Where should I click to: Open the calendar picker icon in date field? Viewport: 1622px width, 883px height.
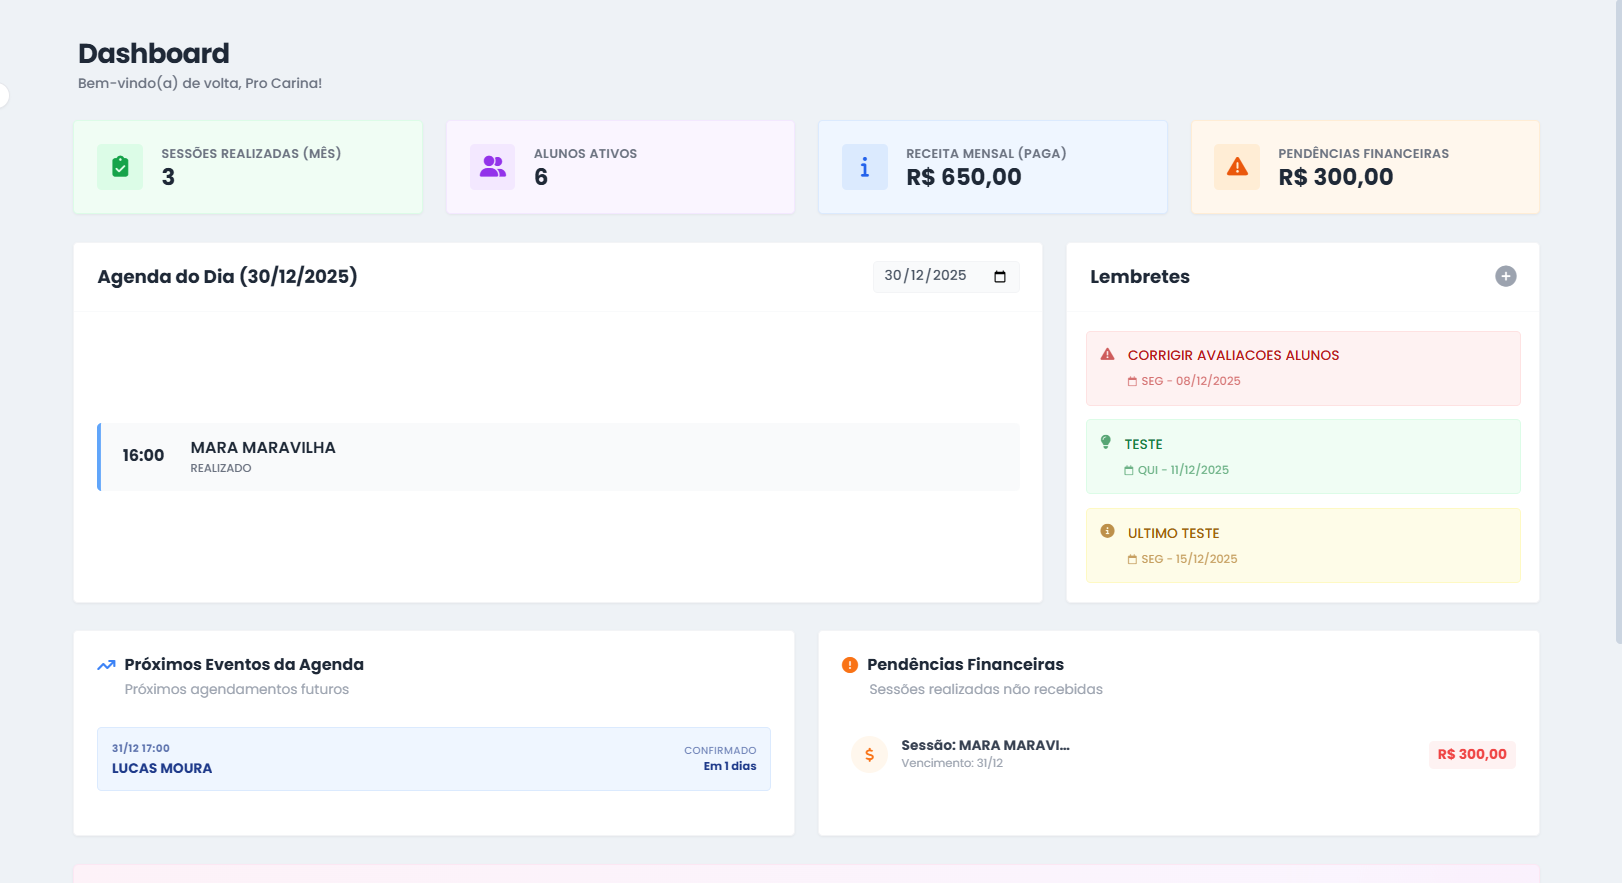pos(1000,276)
